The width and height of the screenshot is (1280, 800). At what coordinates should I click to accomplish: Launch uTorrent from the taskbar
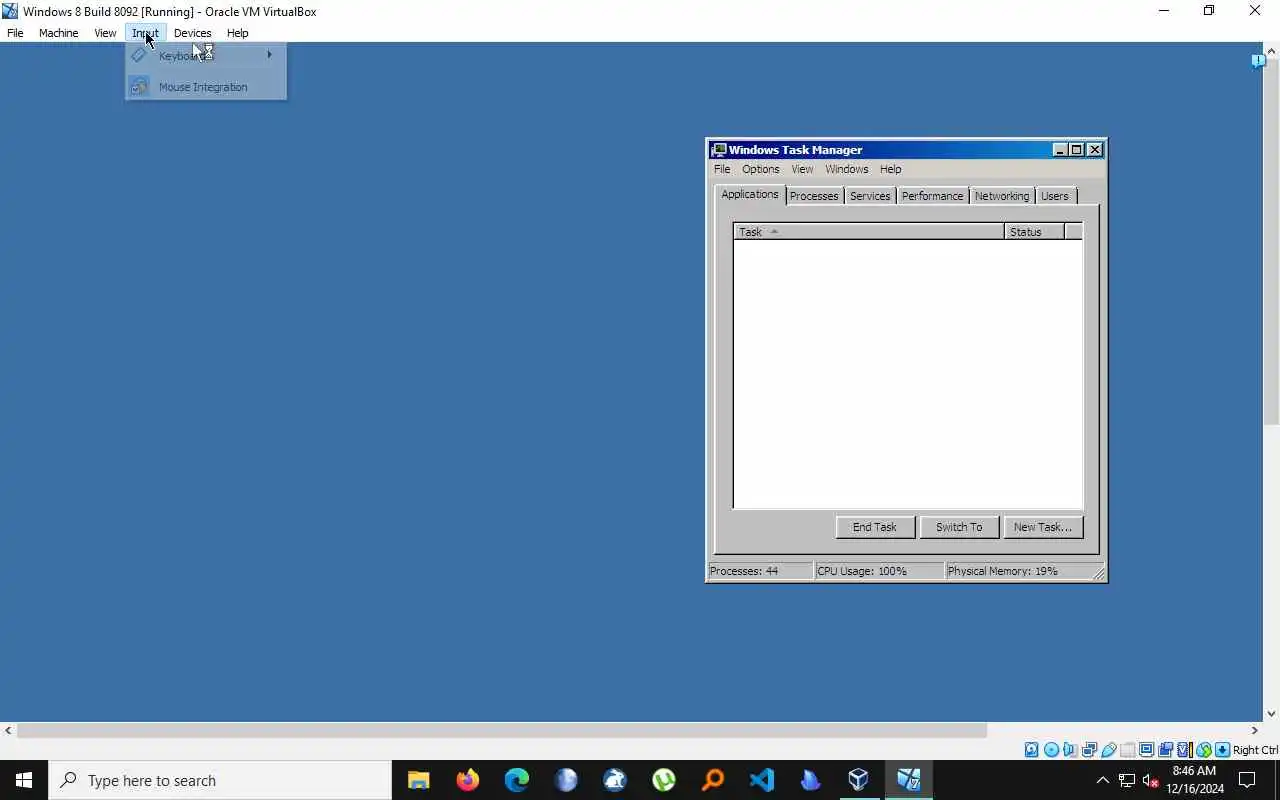[663, 780]
